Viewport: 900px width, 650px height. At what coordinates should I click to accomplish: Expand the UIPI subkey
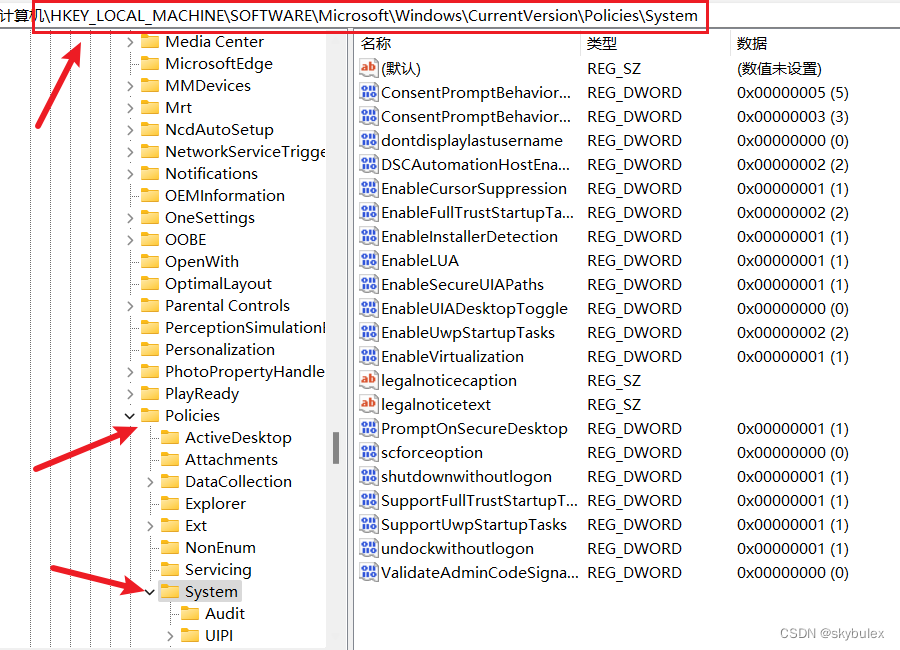(170, 636)
